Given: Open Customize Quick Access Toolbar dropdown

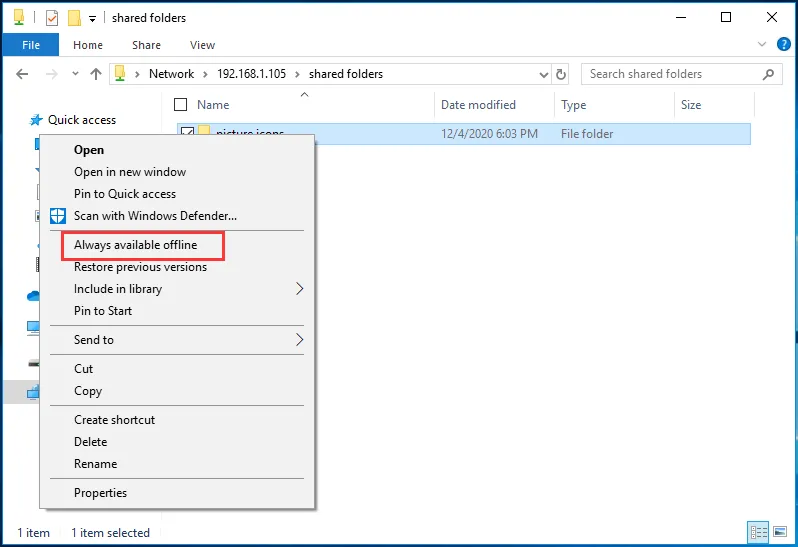Looking at the screenshot, I should point(93,18).
